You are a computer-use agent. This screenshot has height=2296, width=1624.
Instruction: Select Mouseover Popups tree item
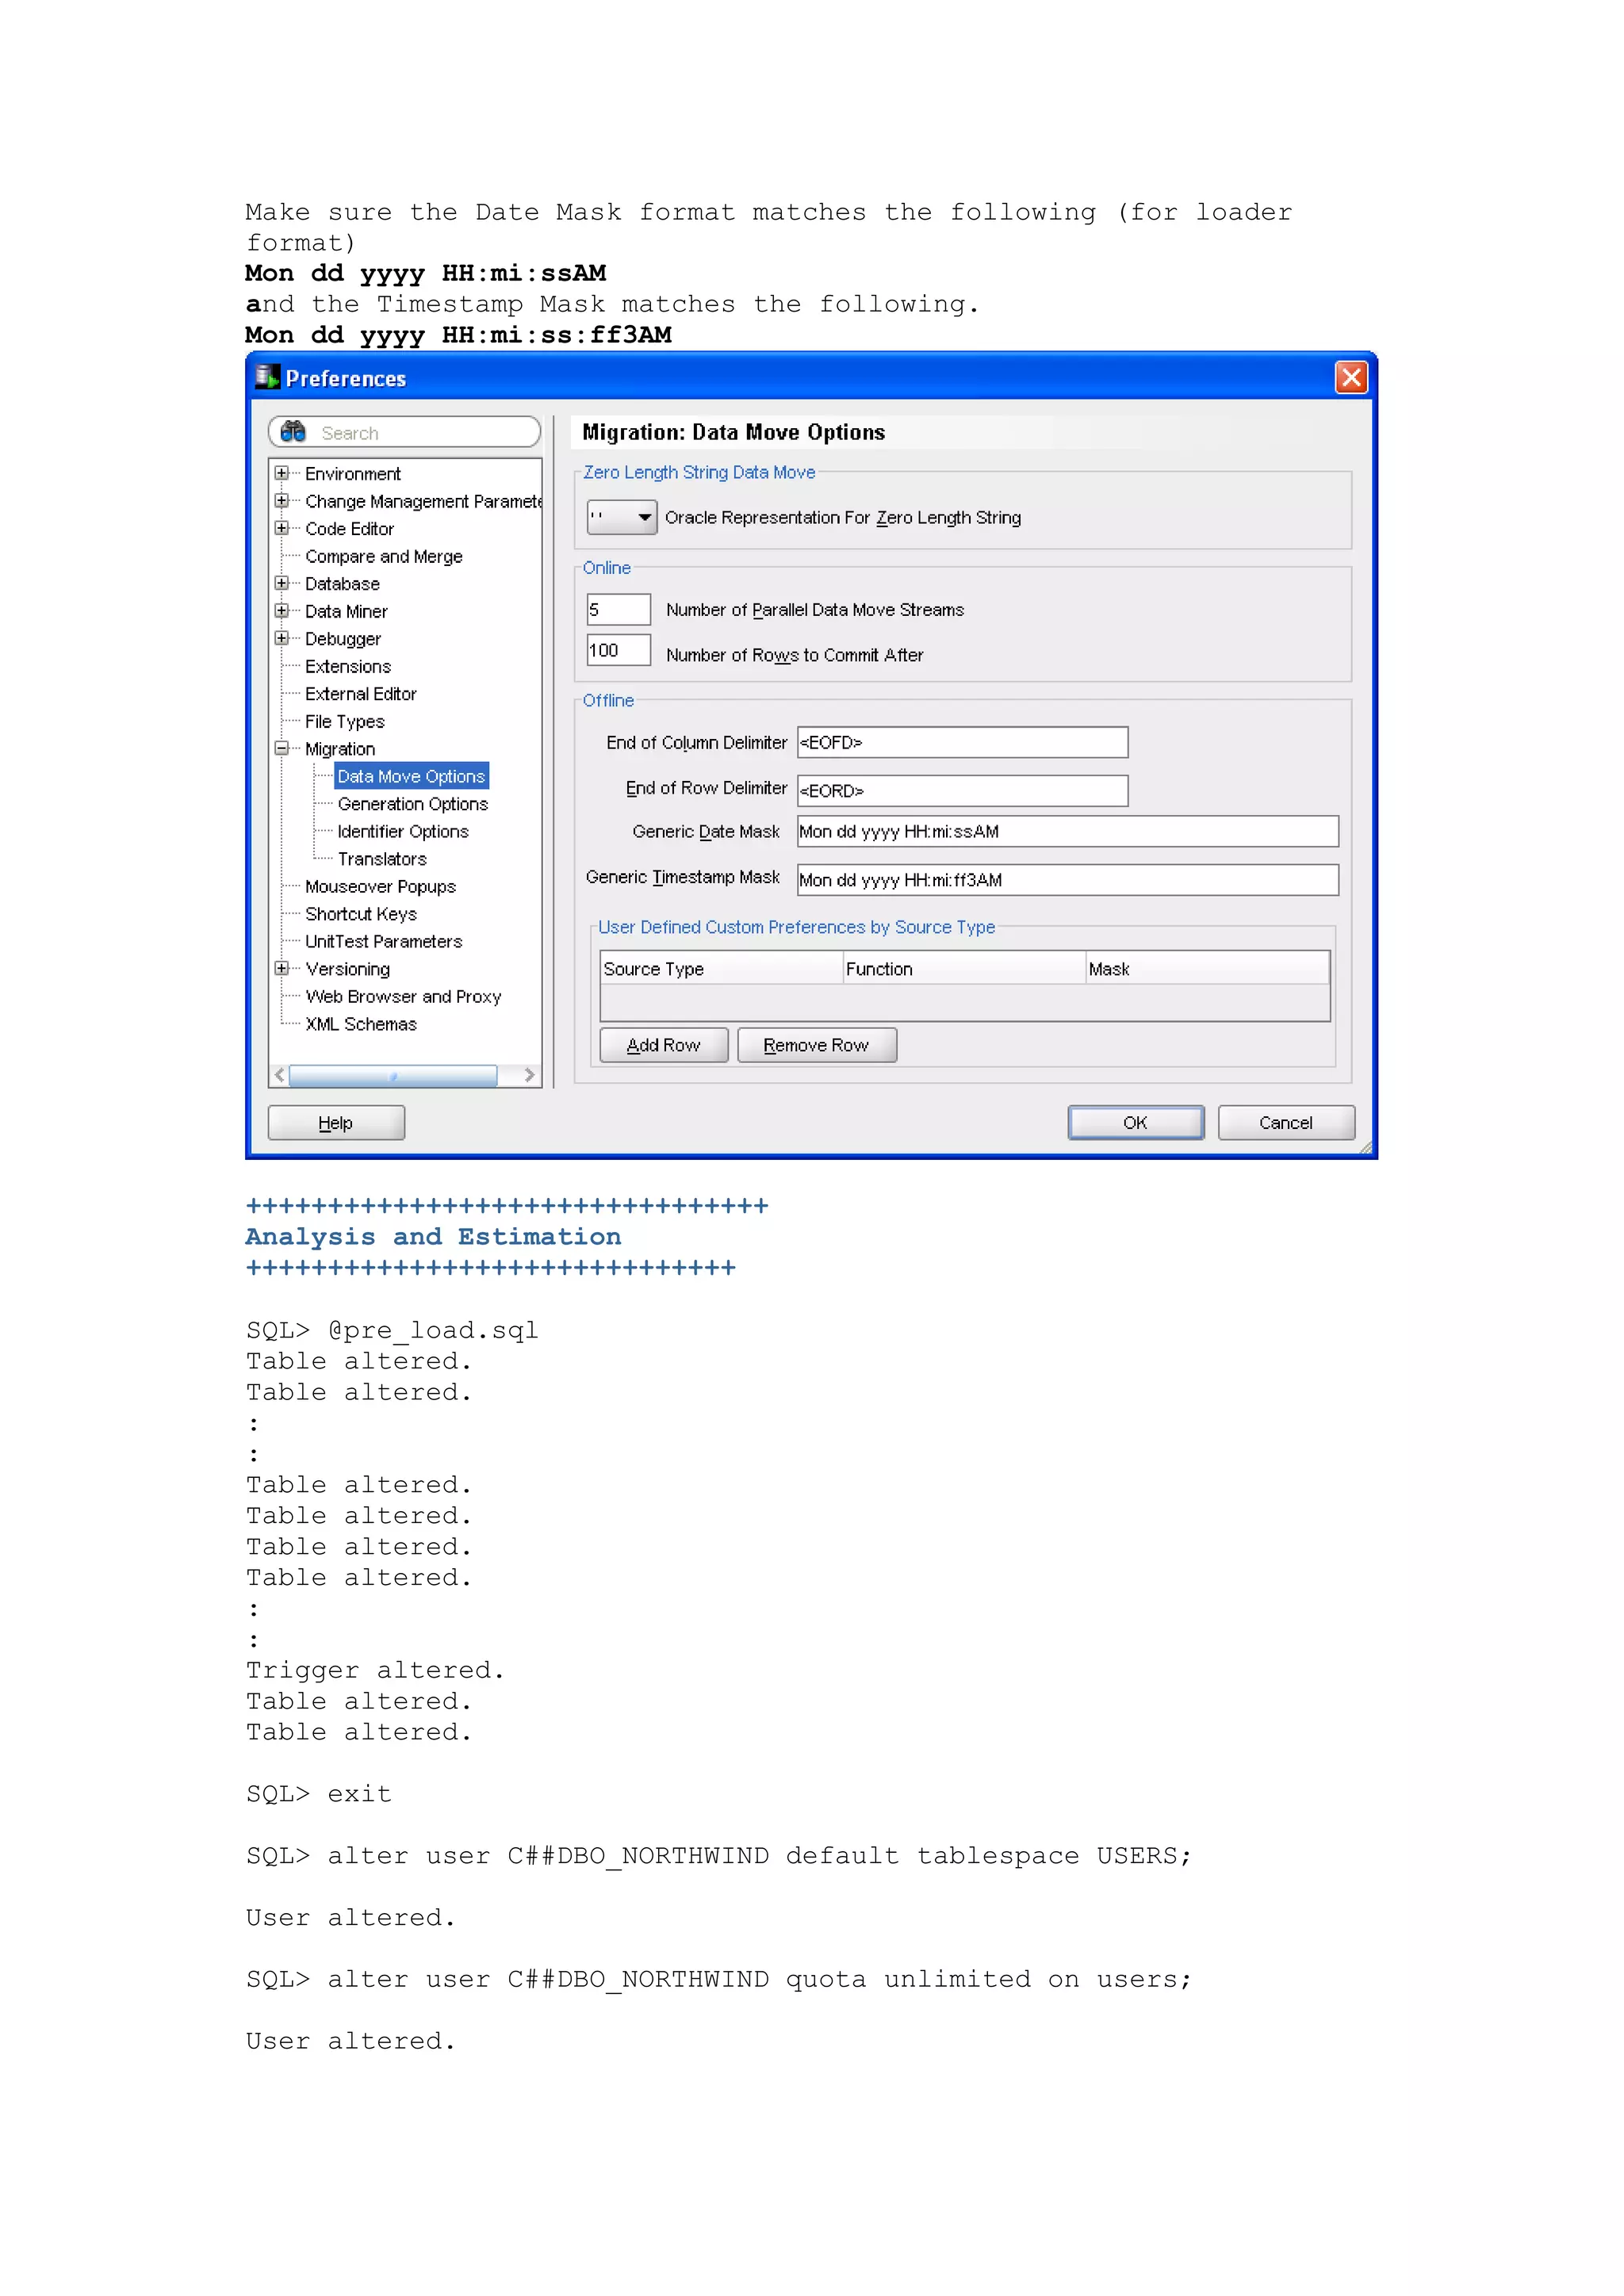pos(380,886)
